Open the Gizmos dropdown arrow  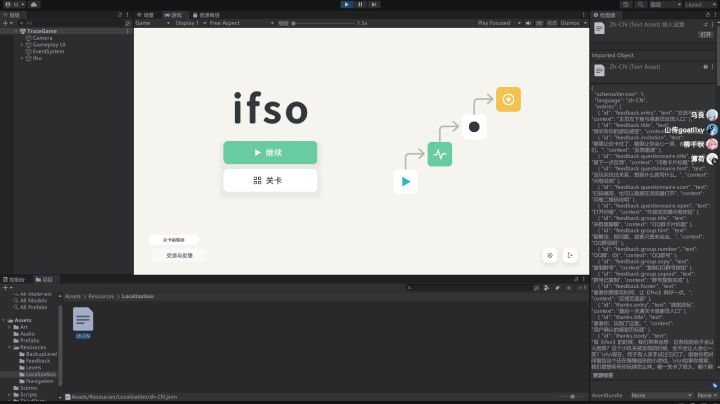point(585,23)
